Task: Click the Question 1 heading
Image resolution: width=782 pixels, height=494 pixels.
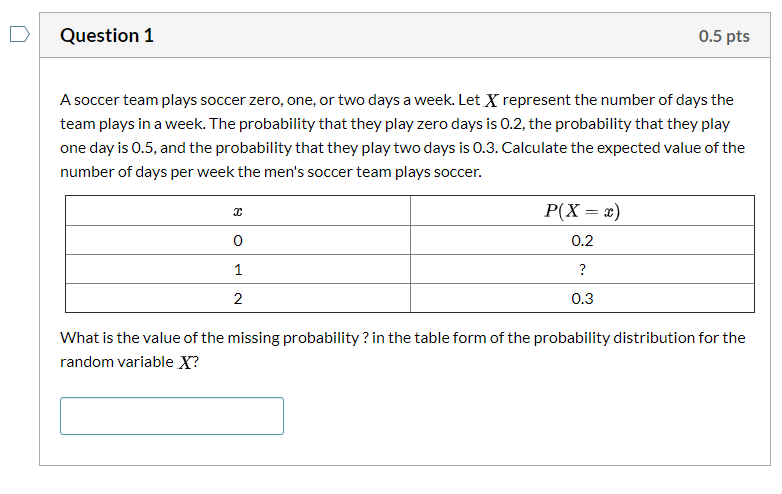Action: coord(107,35)
